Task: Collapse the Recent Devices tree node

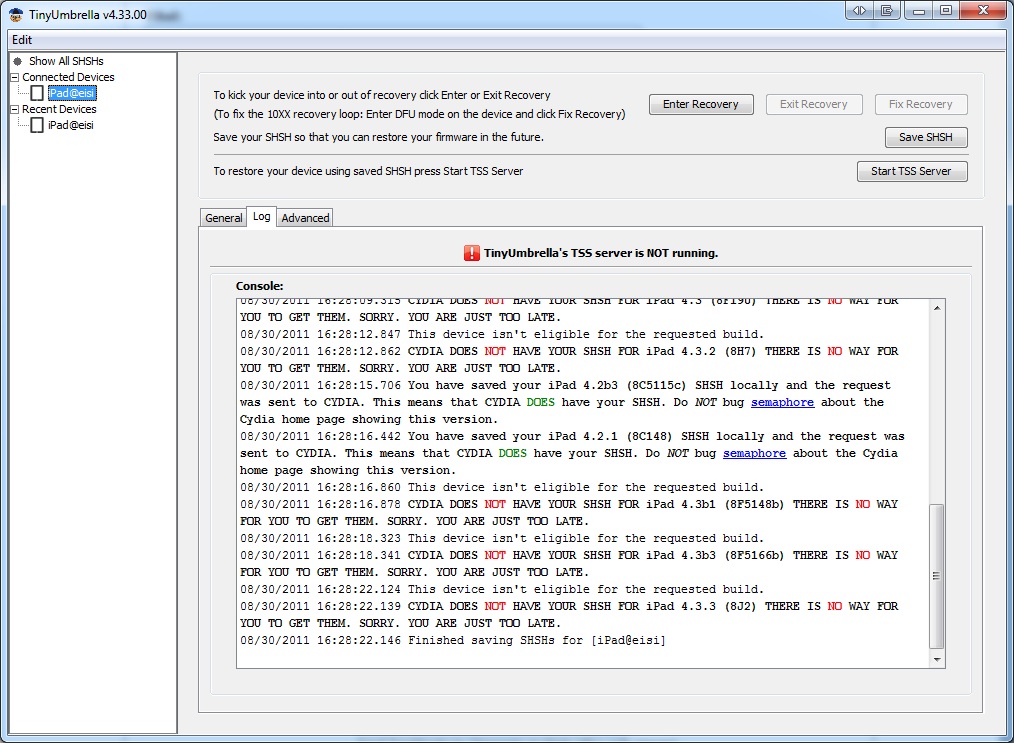Action: [14, 109]
